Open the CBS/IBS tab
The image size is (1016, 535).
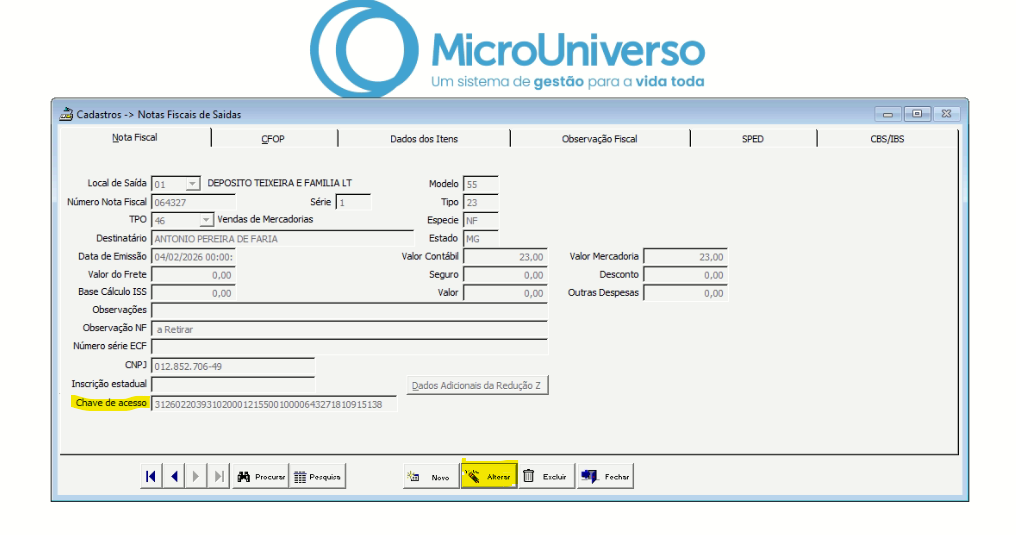tap(887, 139)
